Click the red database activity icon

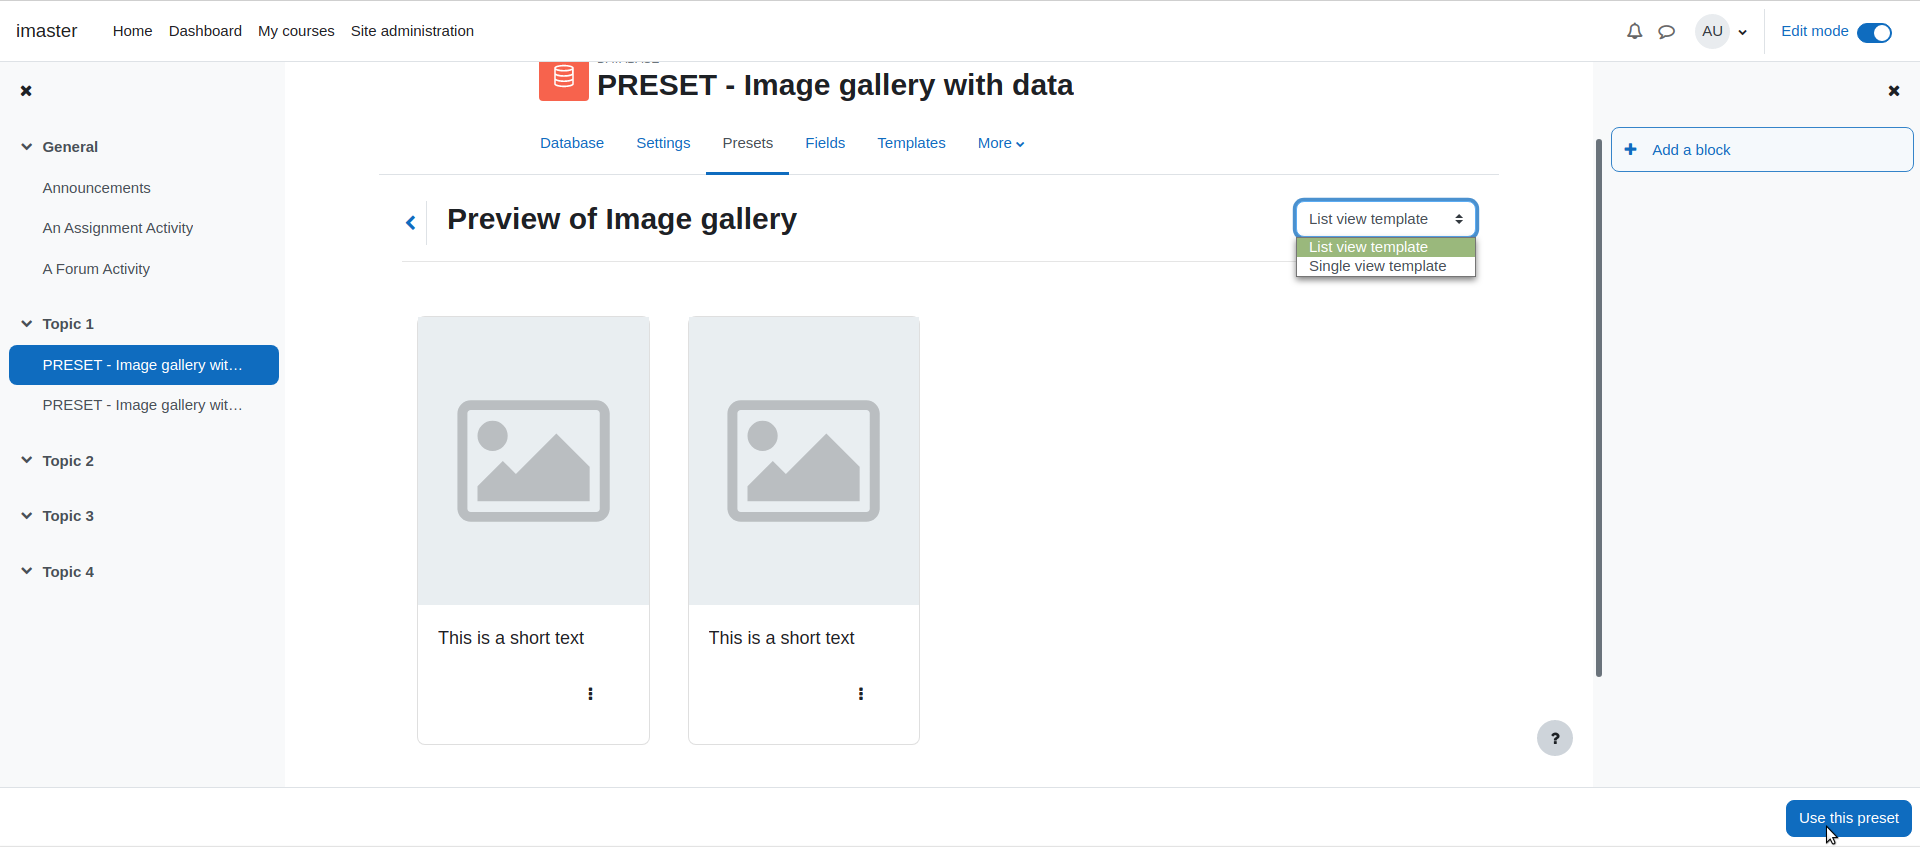(x=564, y=80)
